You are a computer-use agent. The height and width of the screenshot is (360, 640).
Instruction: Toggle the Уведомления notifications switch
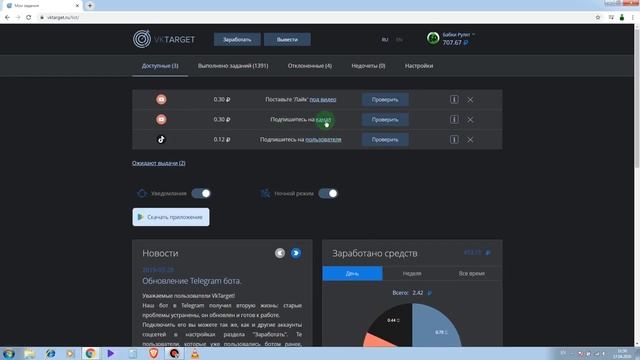pos(201,193)
